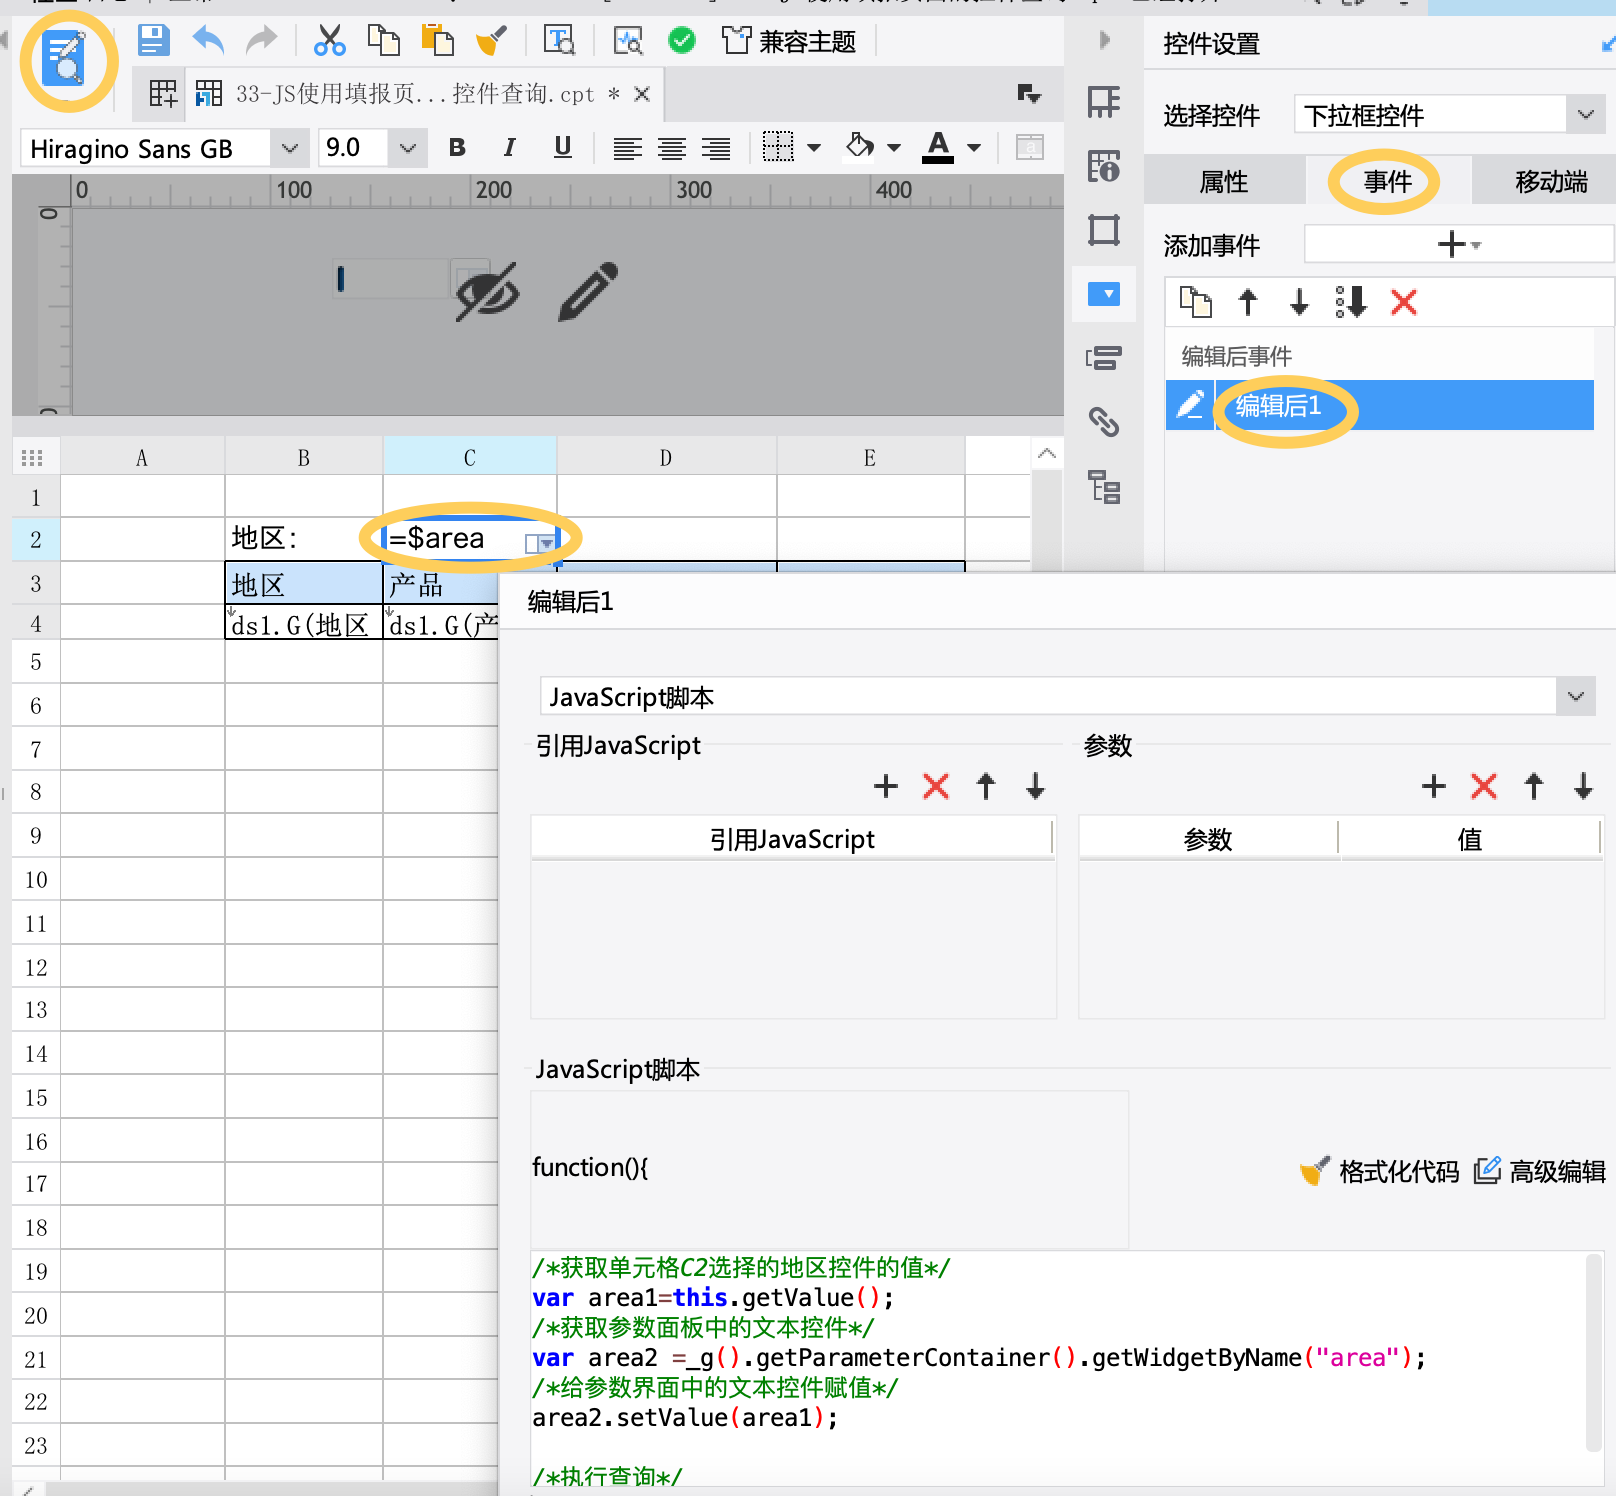
Task: Toggle italic formatting
Action: click(x=510, y=148)
